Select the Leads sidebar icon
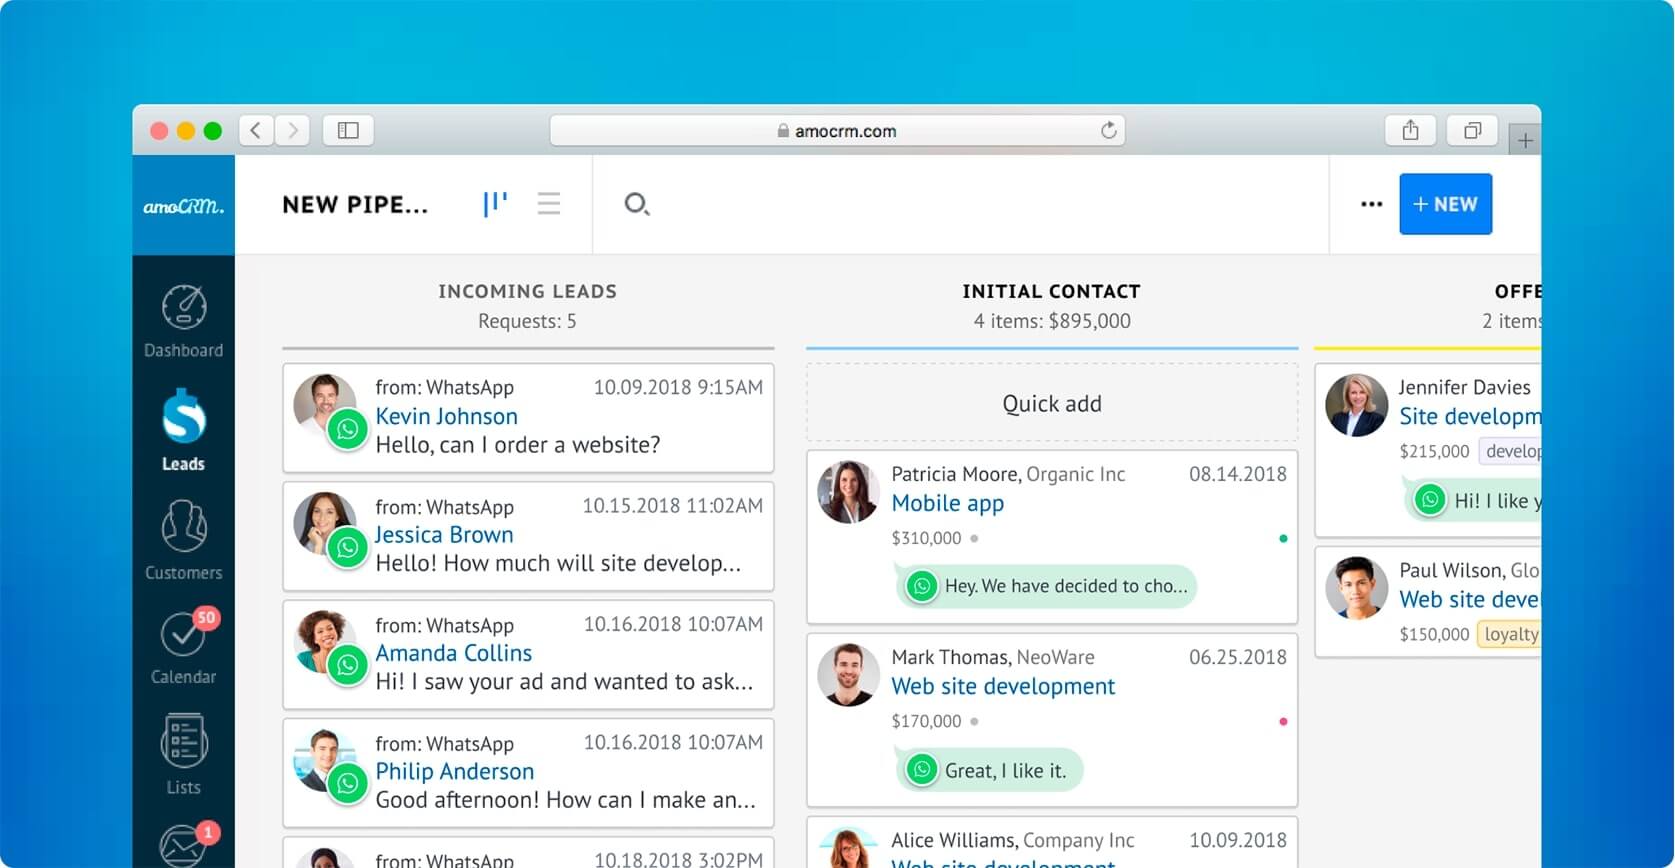The height and width of the screenshot is (868, 1675). 184,430
